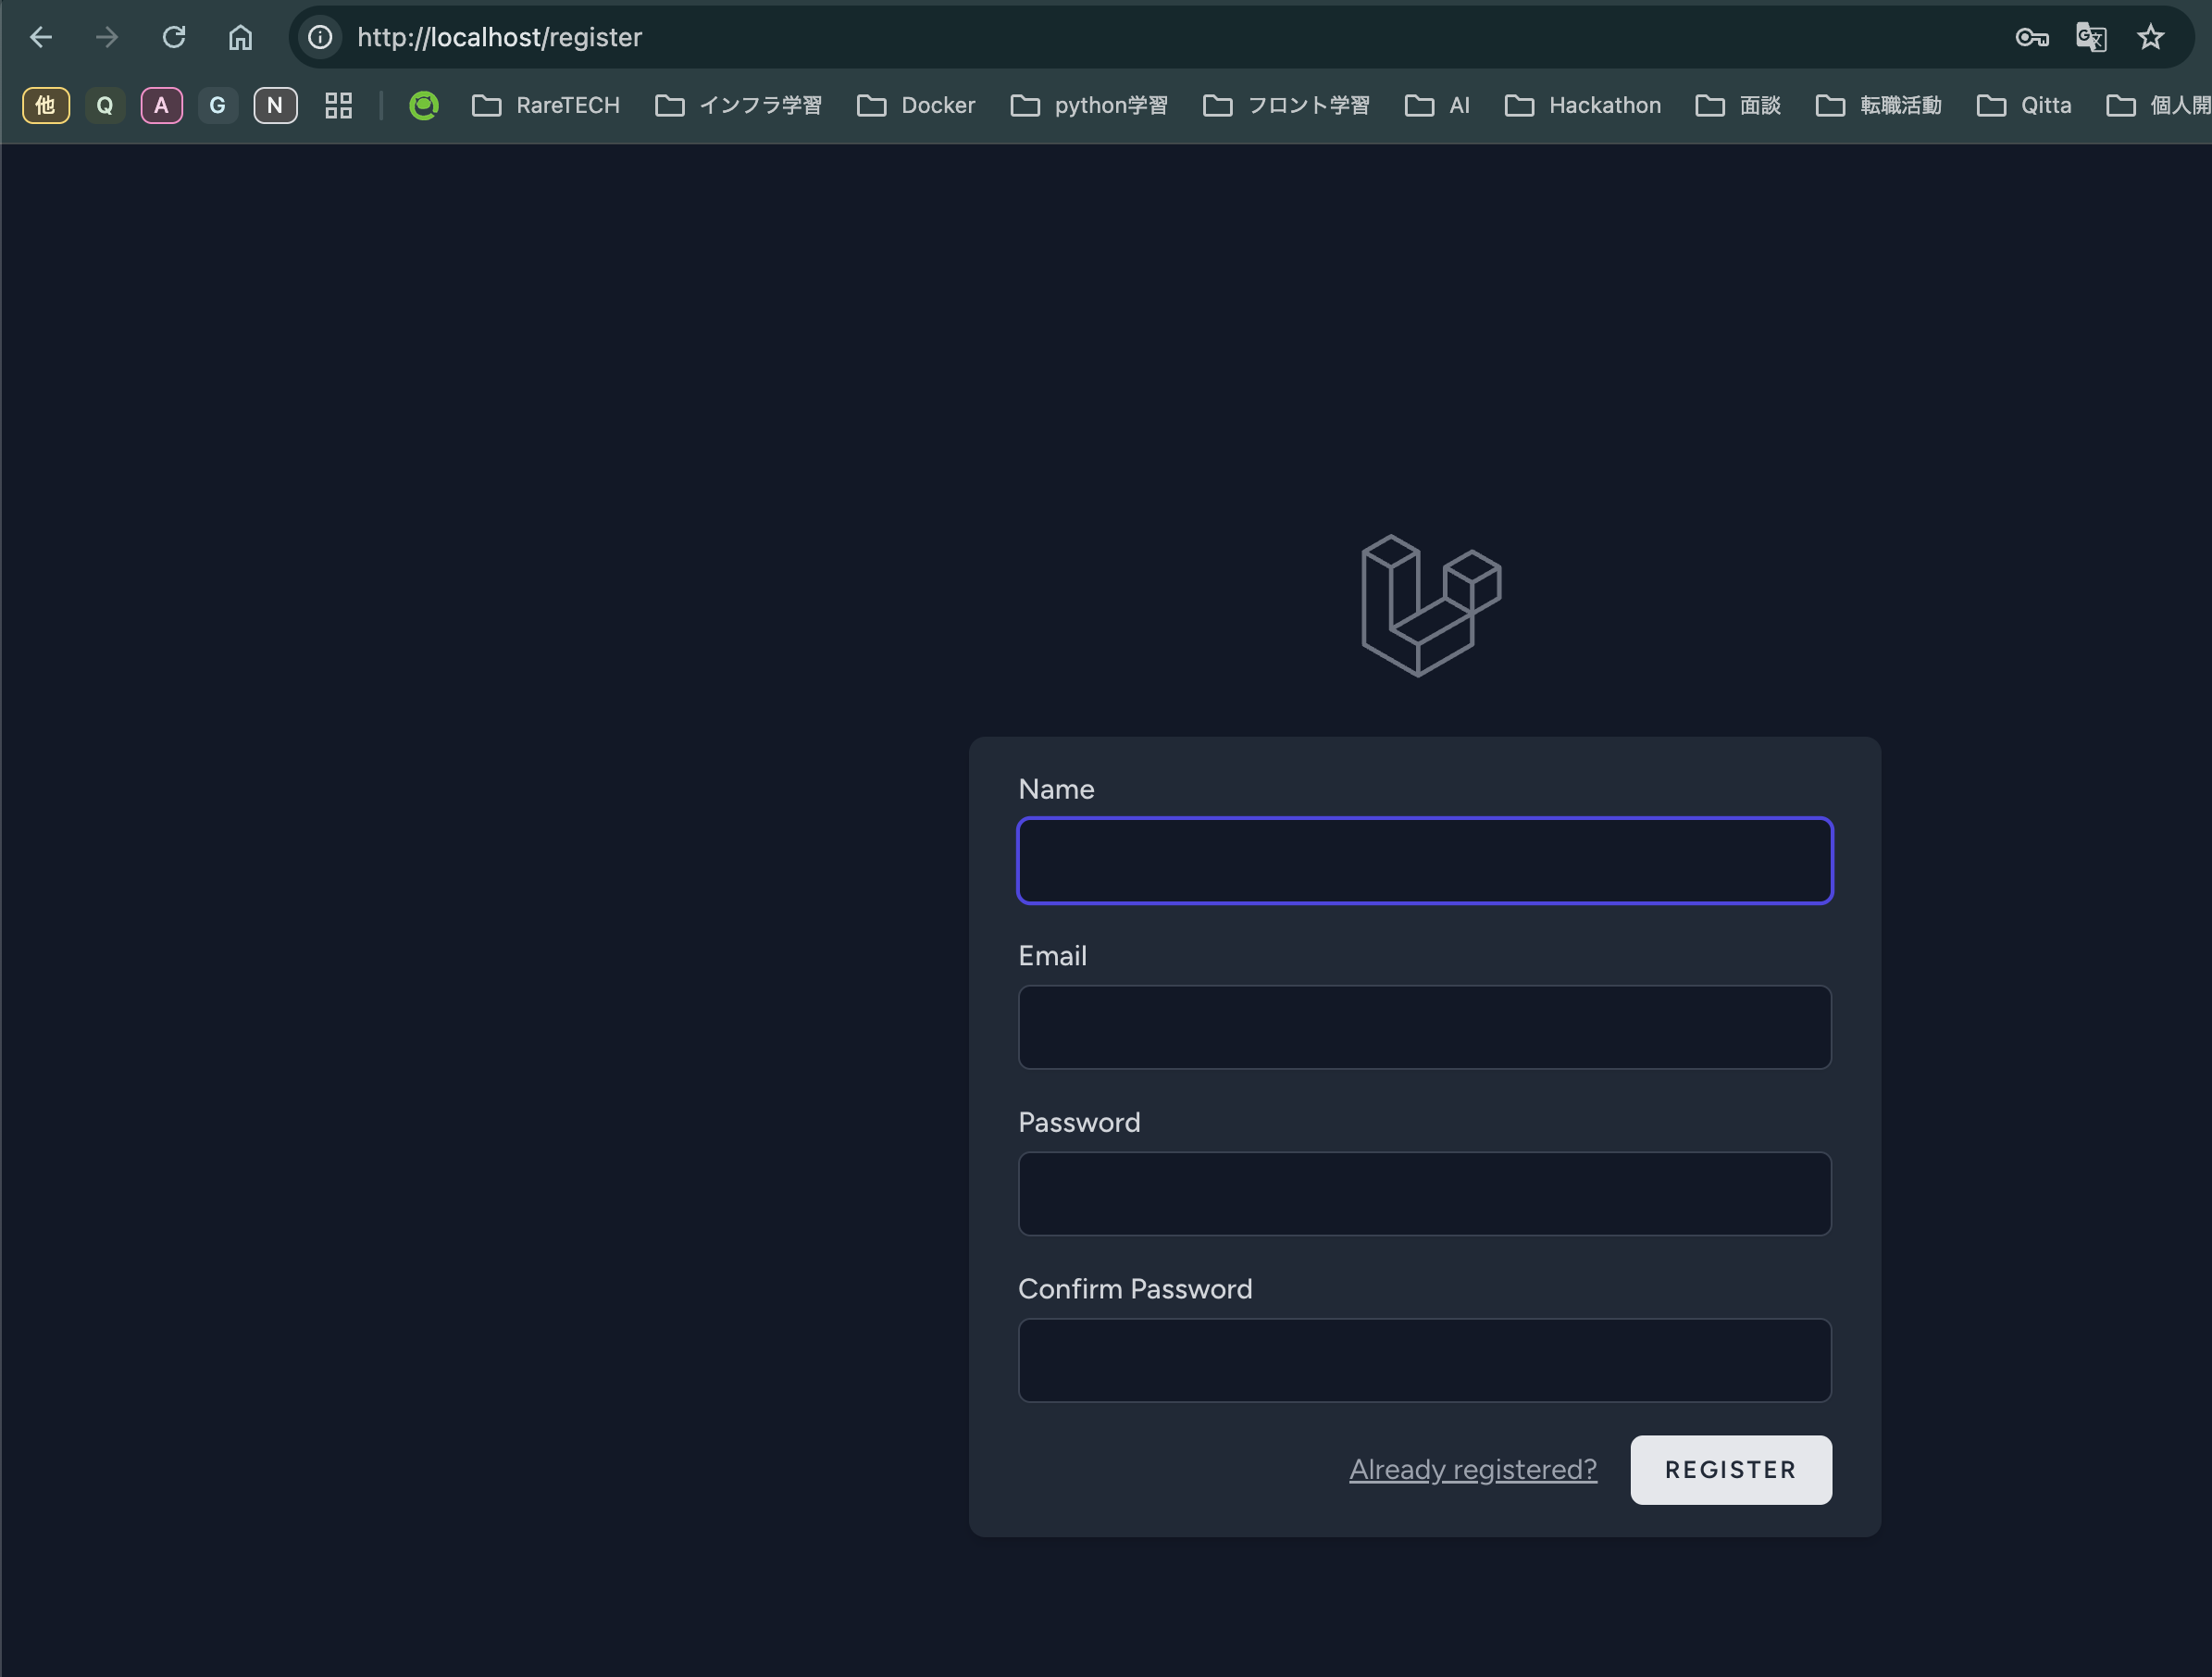
Task: Reload the current page
Action: [x=175, y=37]
